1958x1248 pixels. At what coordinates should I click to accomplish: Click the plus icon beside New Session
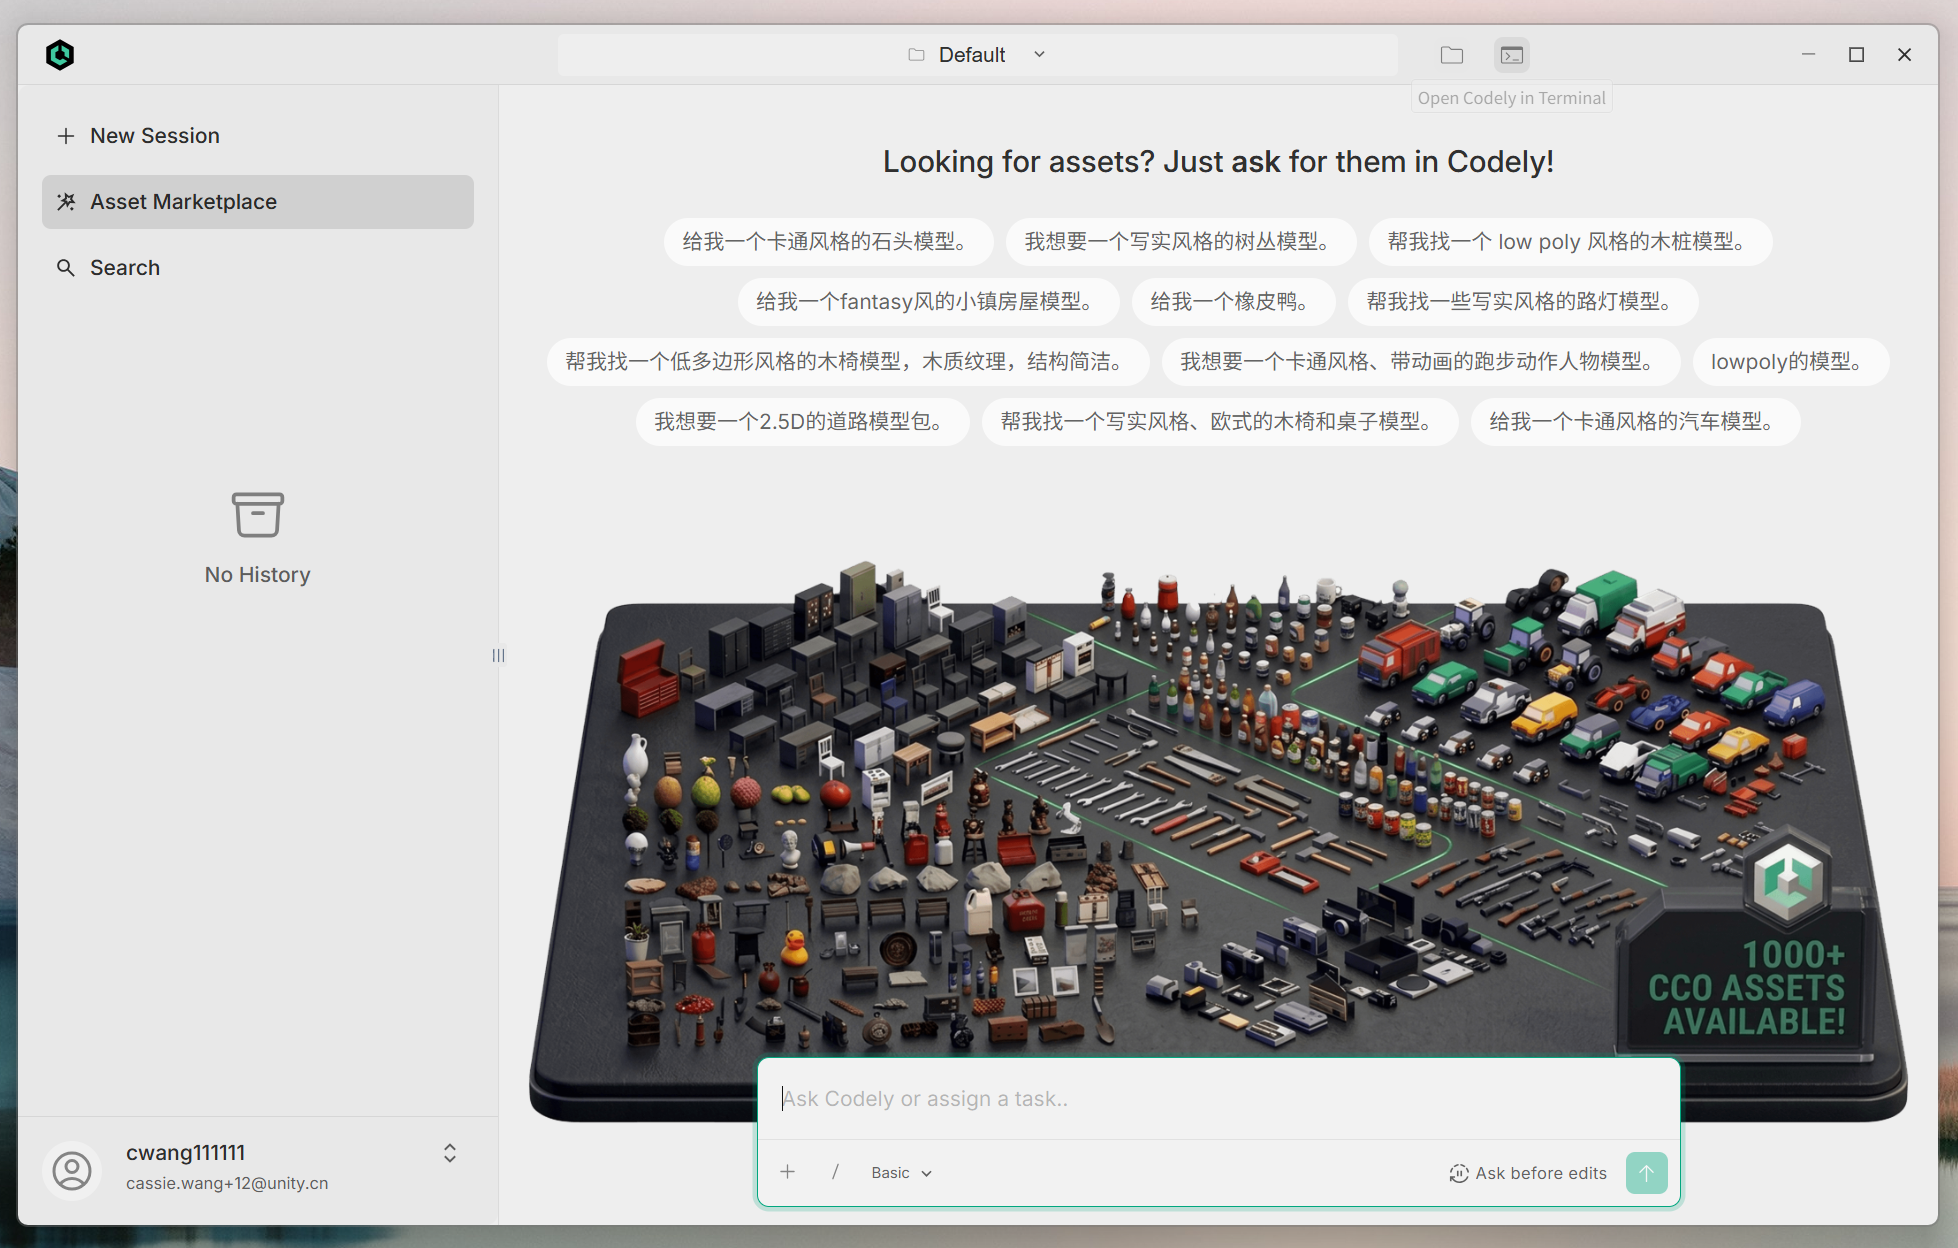pos(66,136)
